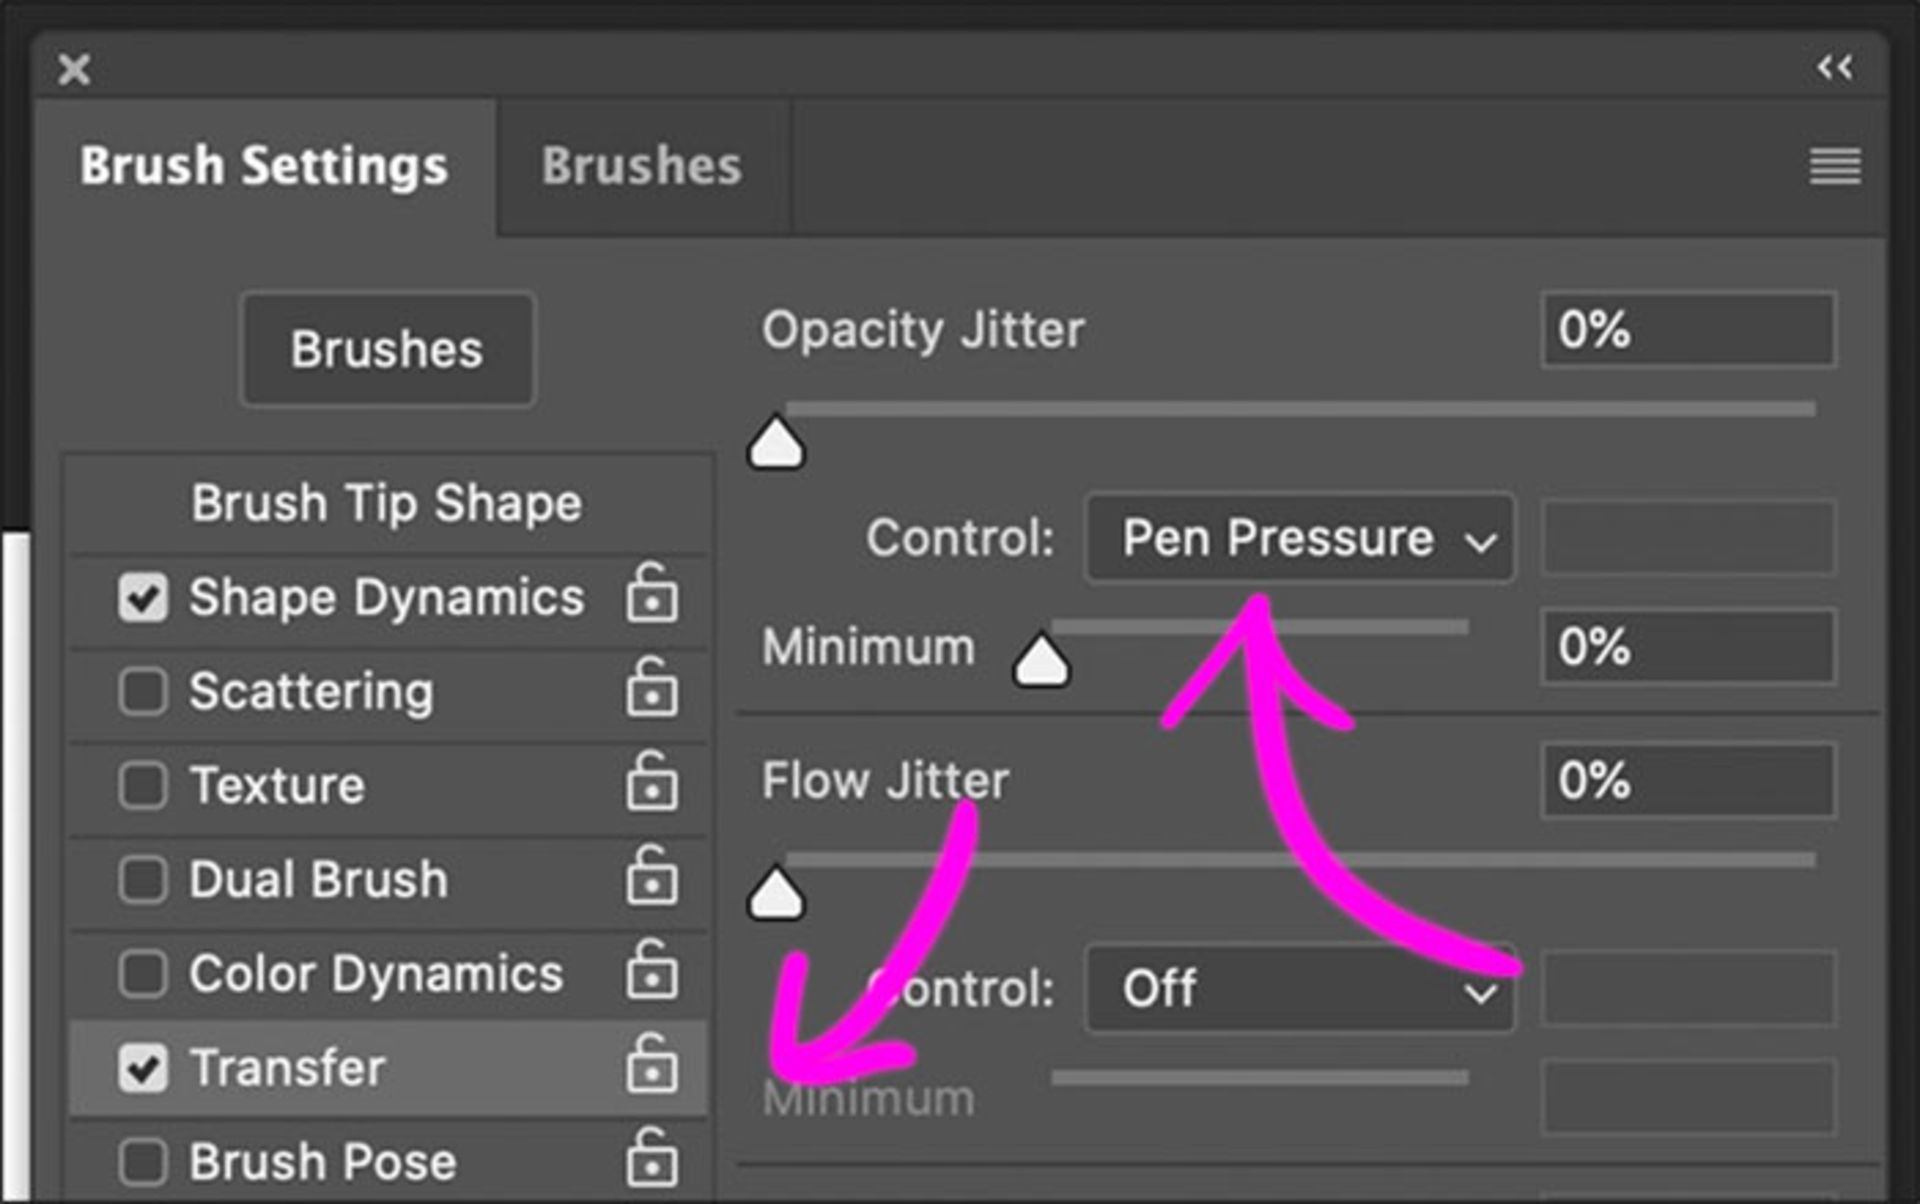
Task: Switch to the Brushes tab
Action: coord(641,166)
